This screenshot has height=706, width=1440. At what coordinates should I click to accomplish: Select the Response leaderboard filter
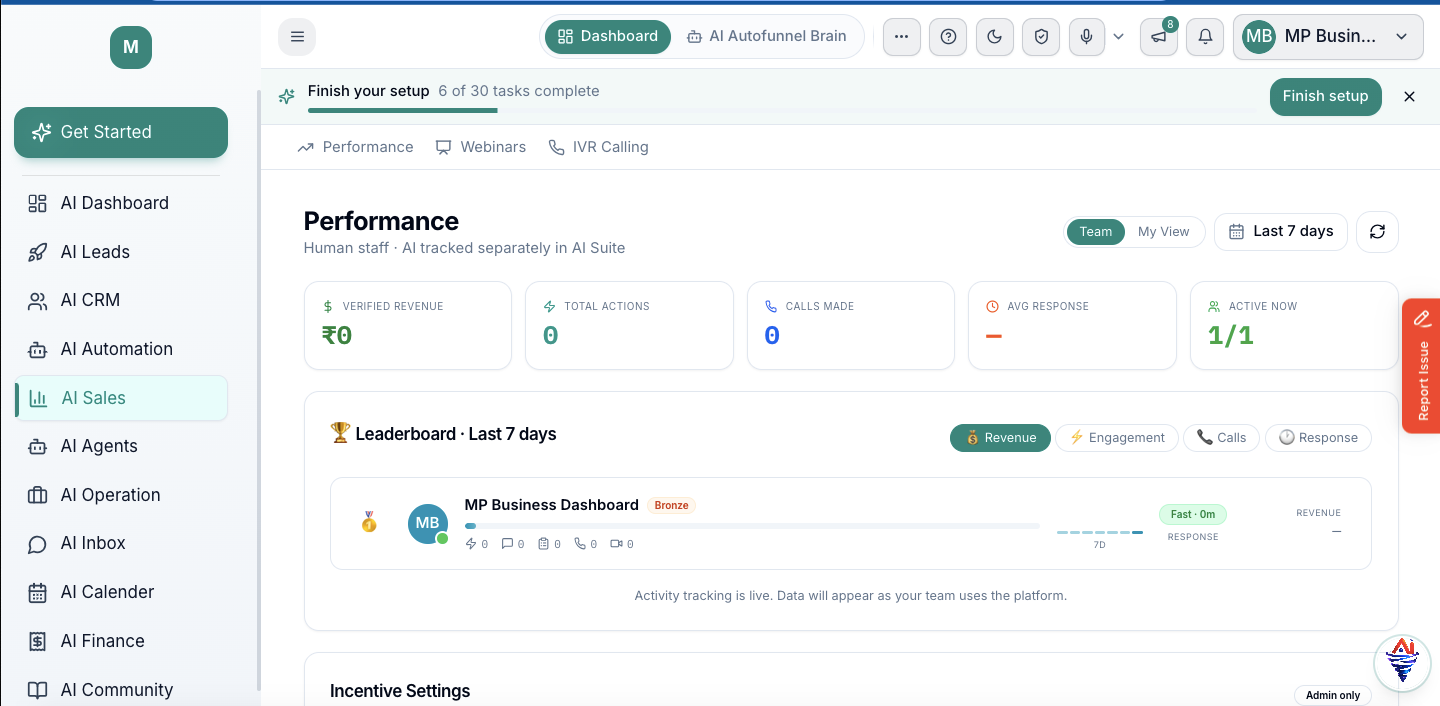click(1318, 438)
